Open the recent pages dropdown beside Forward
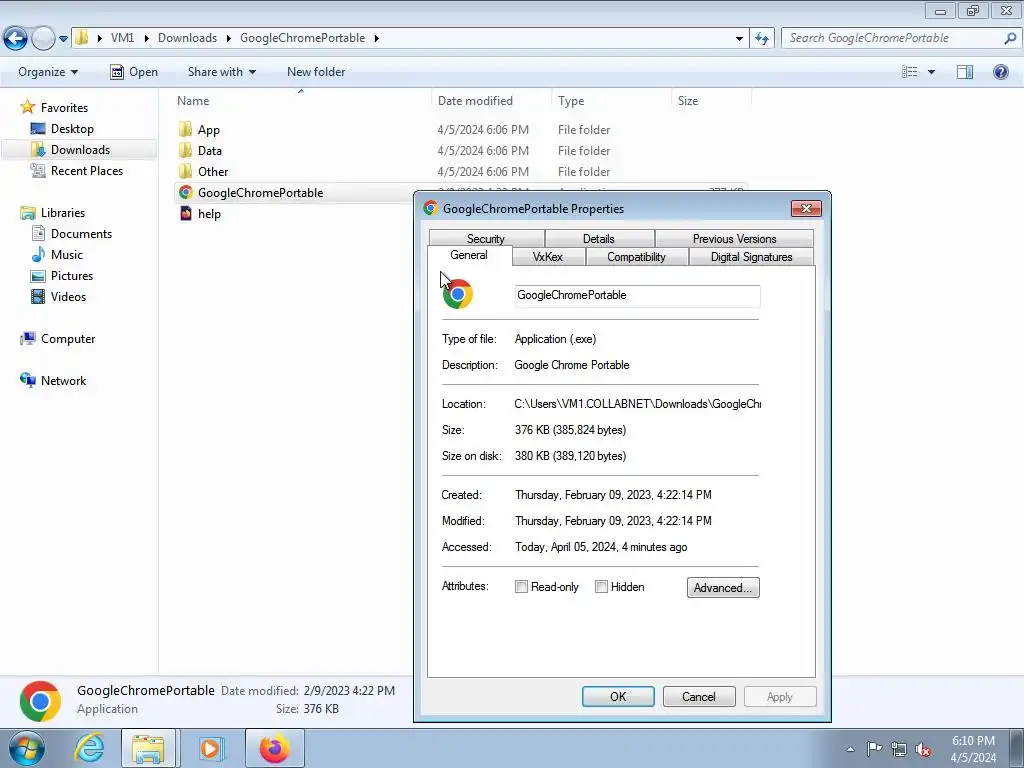The image size is (1024, 768). coord(63,39)
